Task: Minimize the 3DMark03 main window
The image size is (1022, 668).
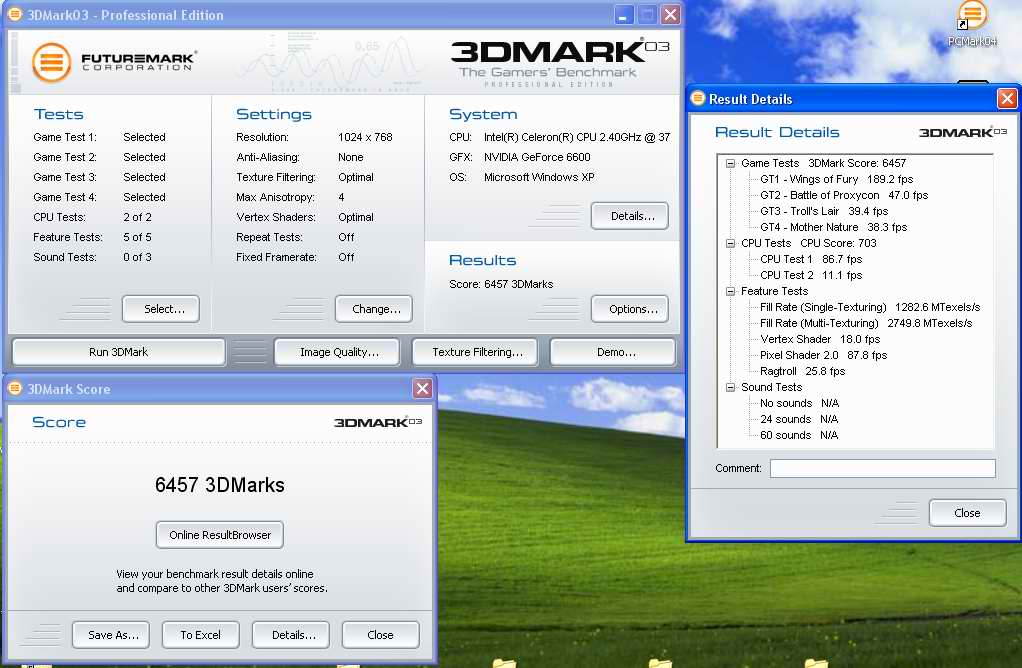Action: tap(624, 14)
